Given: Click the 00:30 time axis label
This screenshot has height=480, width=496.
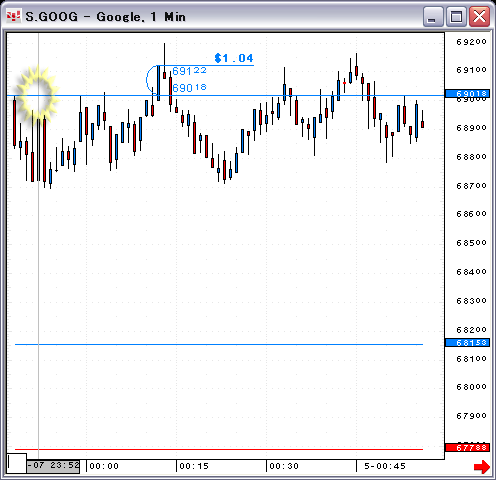Looking at the screenshot, I should [x=284, y=466].
